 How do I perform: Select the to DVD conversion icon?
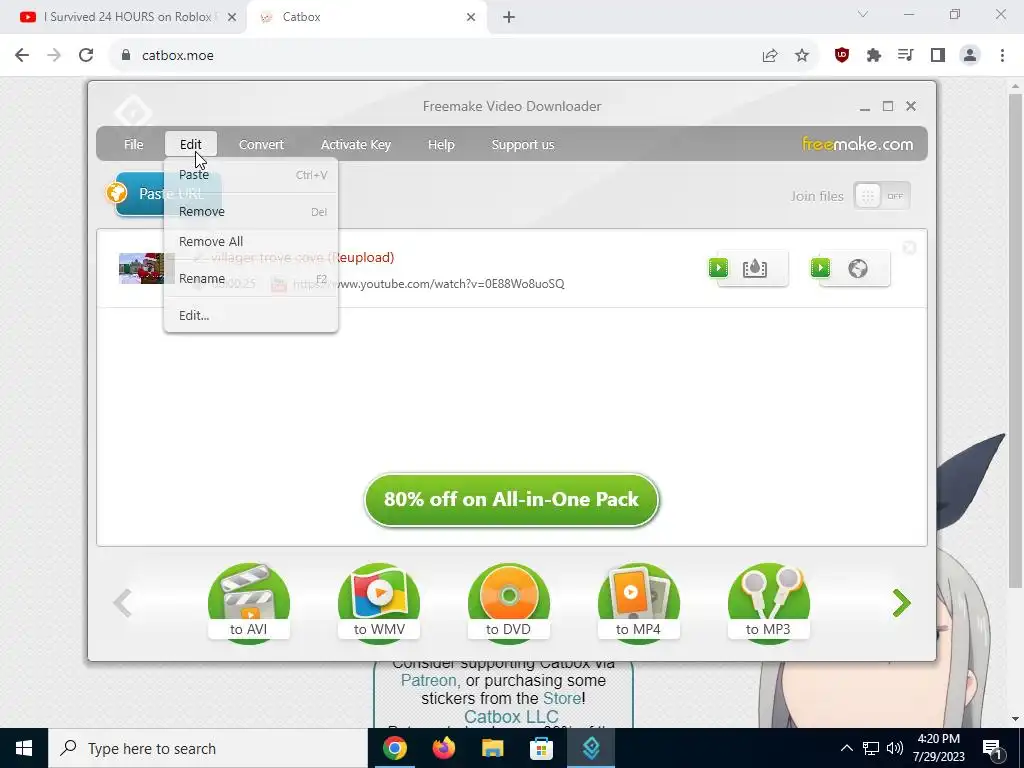pos(508,603)
